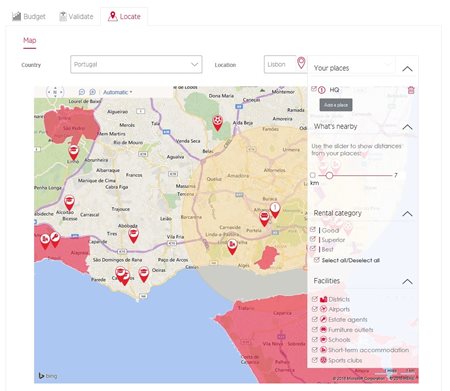Toggle the Superior rental category checkbox

(x=313, y=239)
